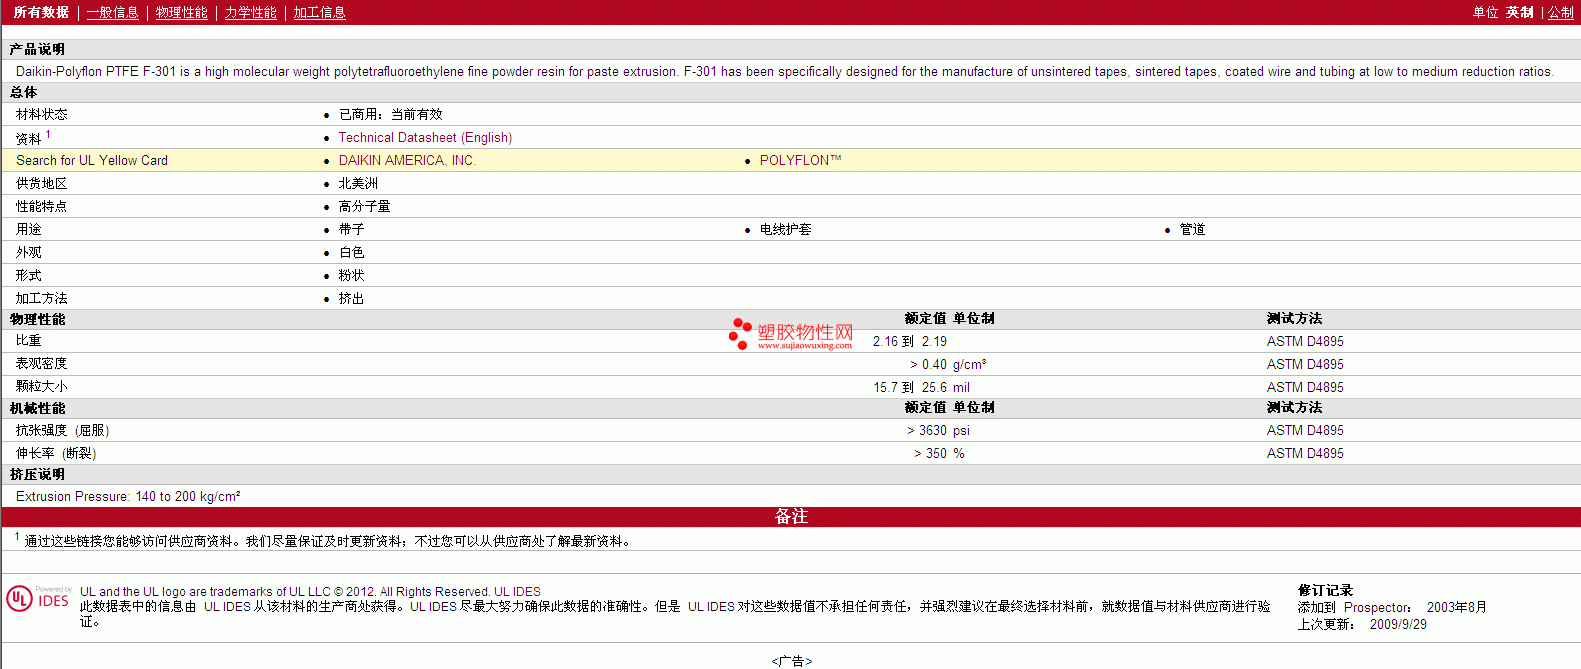1581x669 pixels.
Task: Click 已商用: 当前有效 status text
Action: pos(390,114)
